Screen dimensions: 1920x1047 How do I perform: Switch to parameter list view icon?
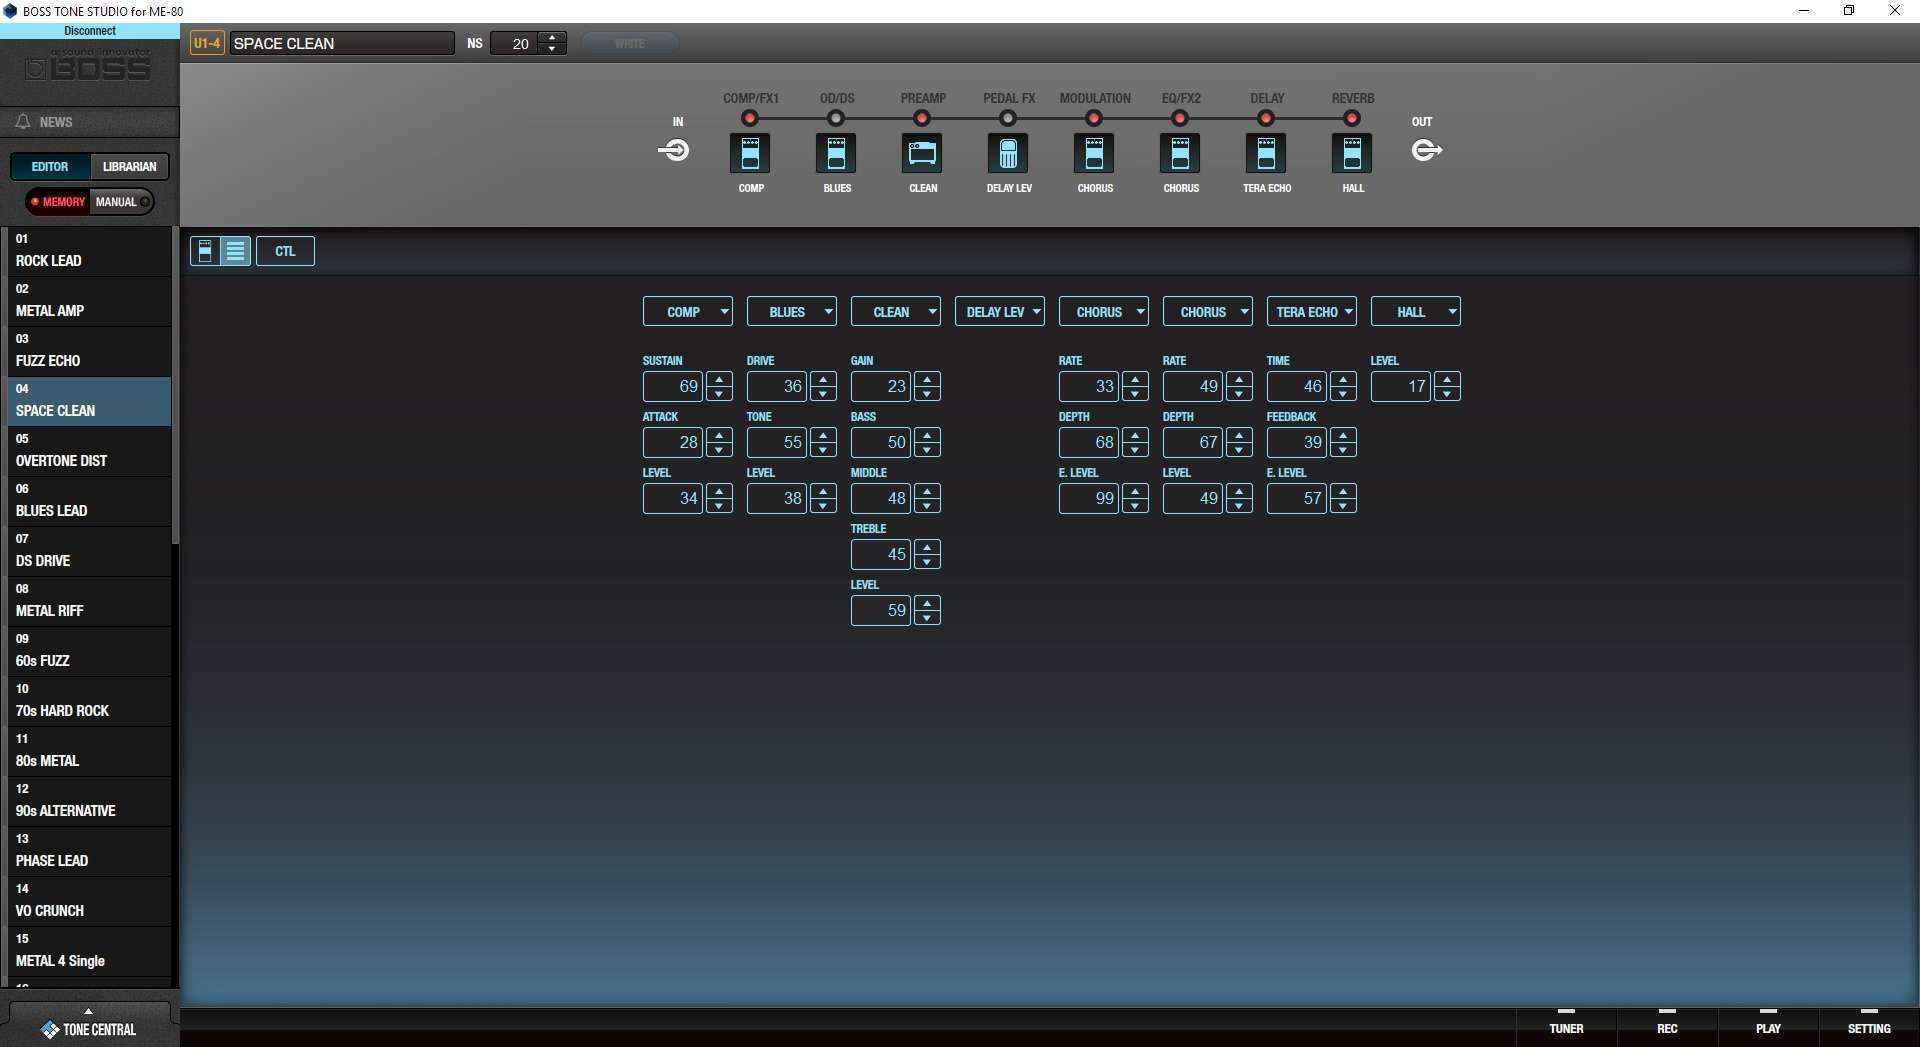pyautogui.click(x=235, y=251)
